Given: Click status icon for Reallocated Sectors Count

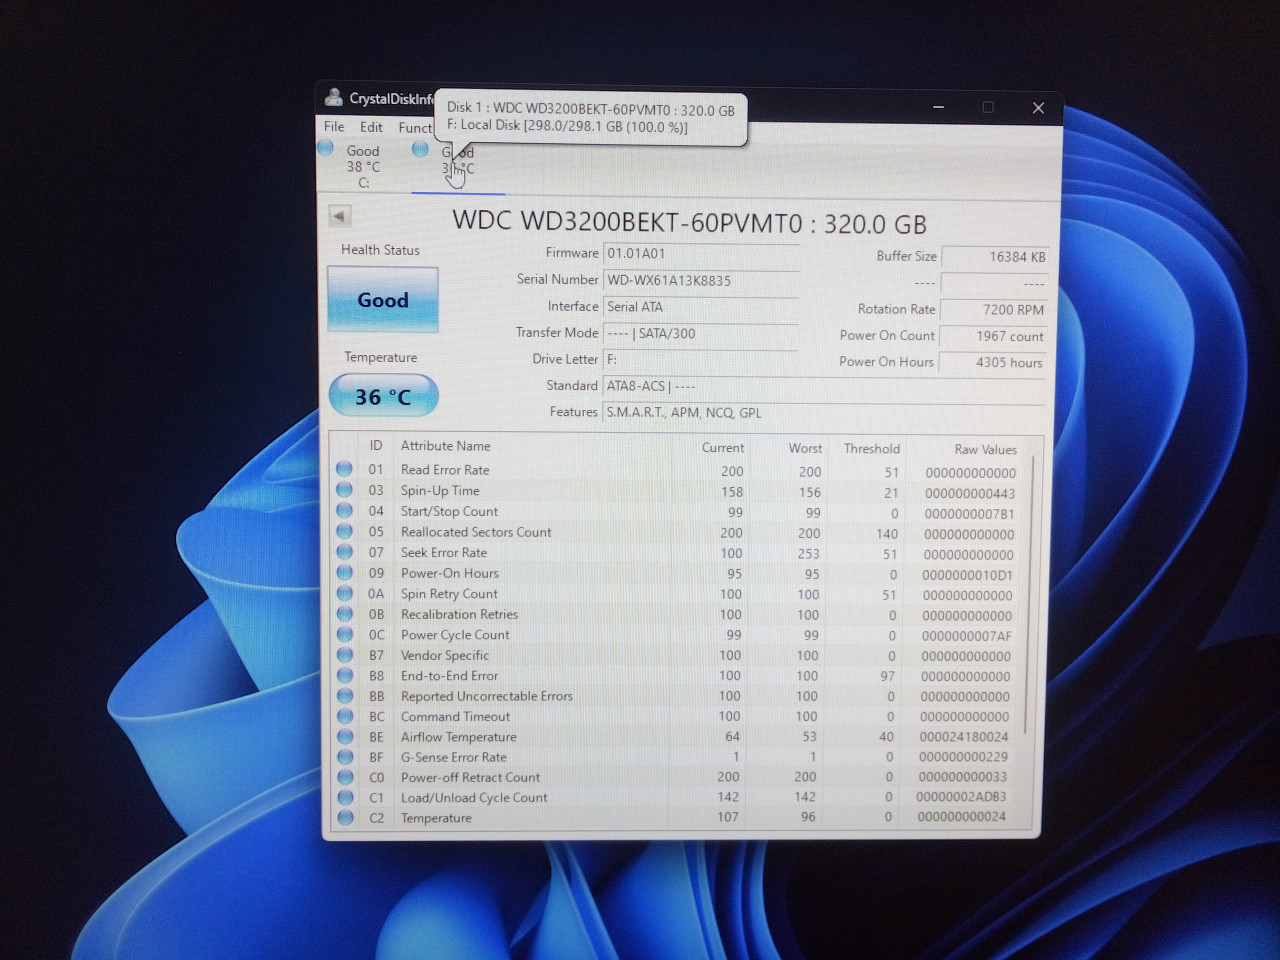Looking at the screenshot, I should pyautogui.click(x=344, y=532).
